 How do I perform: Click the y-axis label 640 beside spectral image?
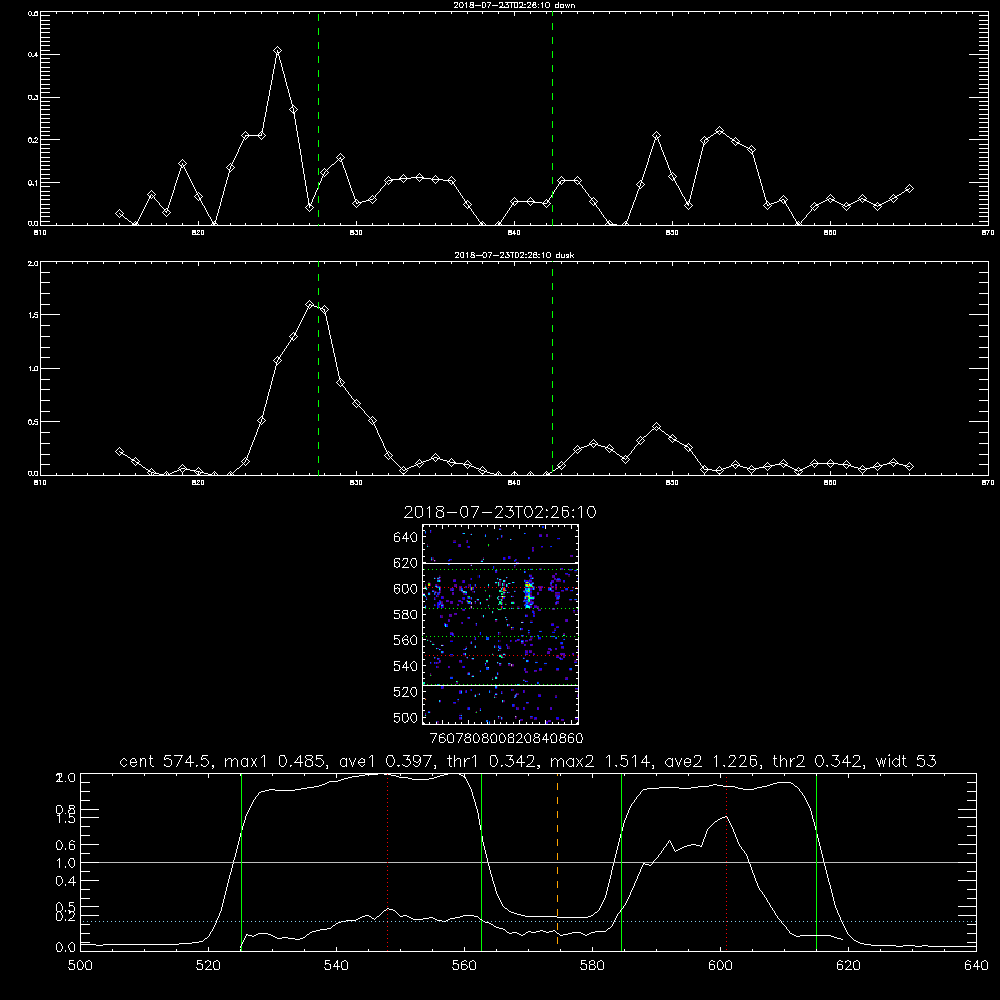pyautogui.click(x=406, y=538)
